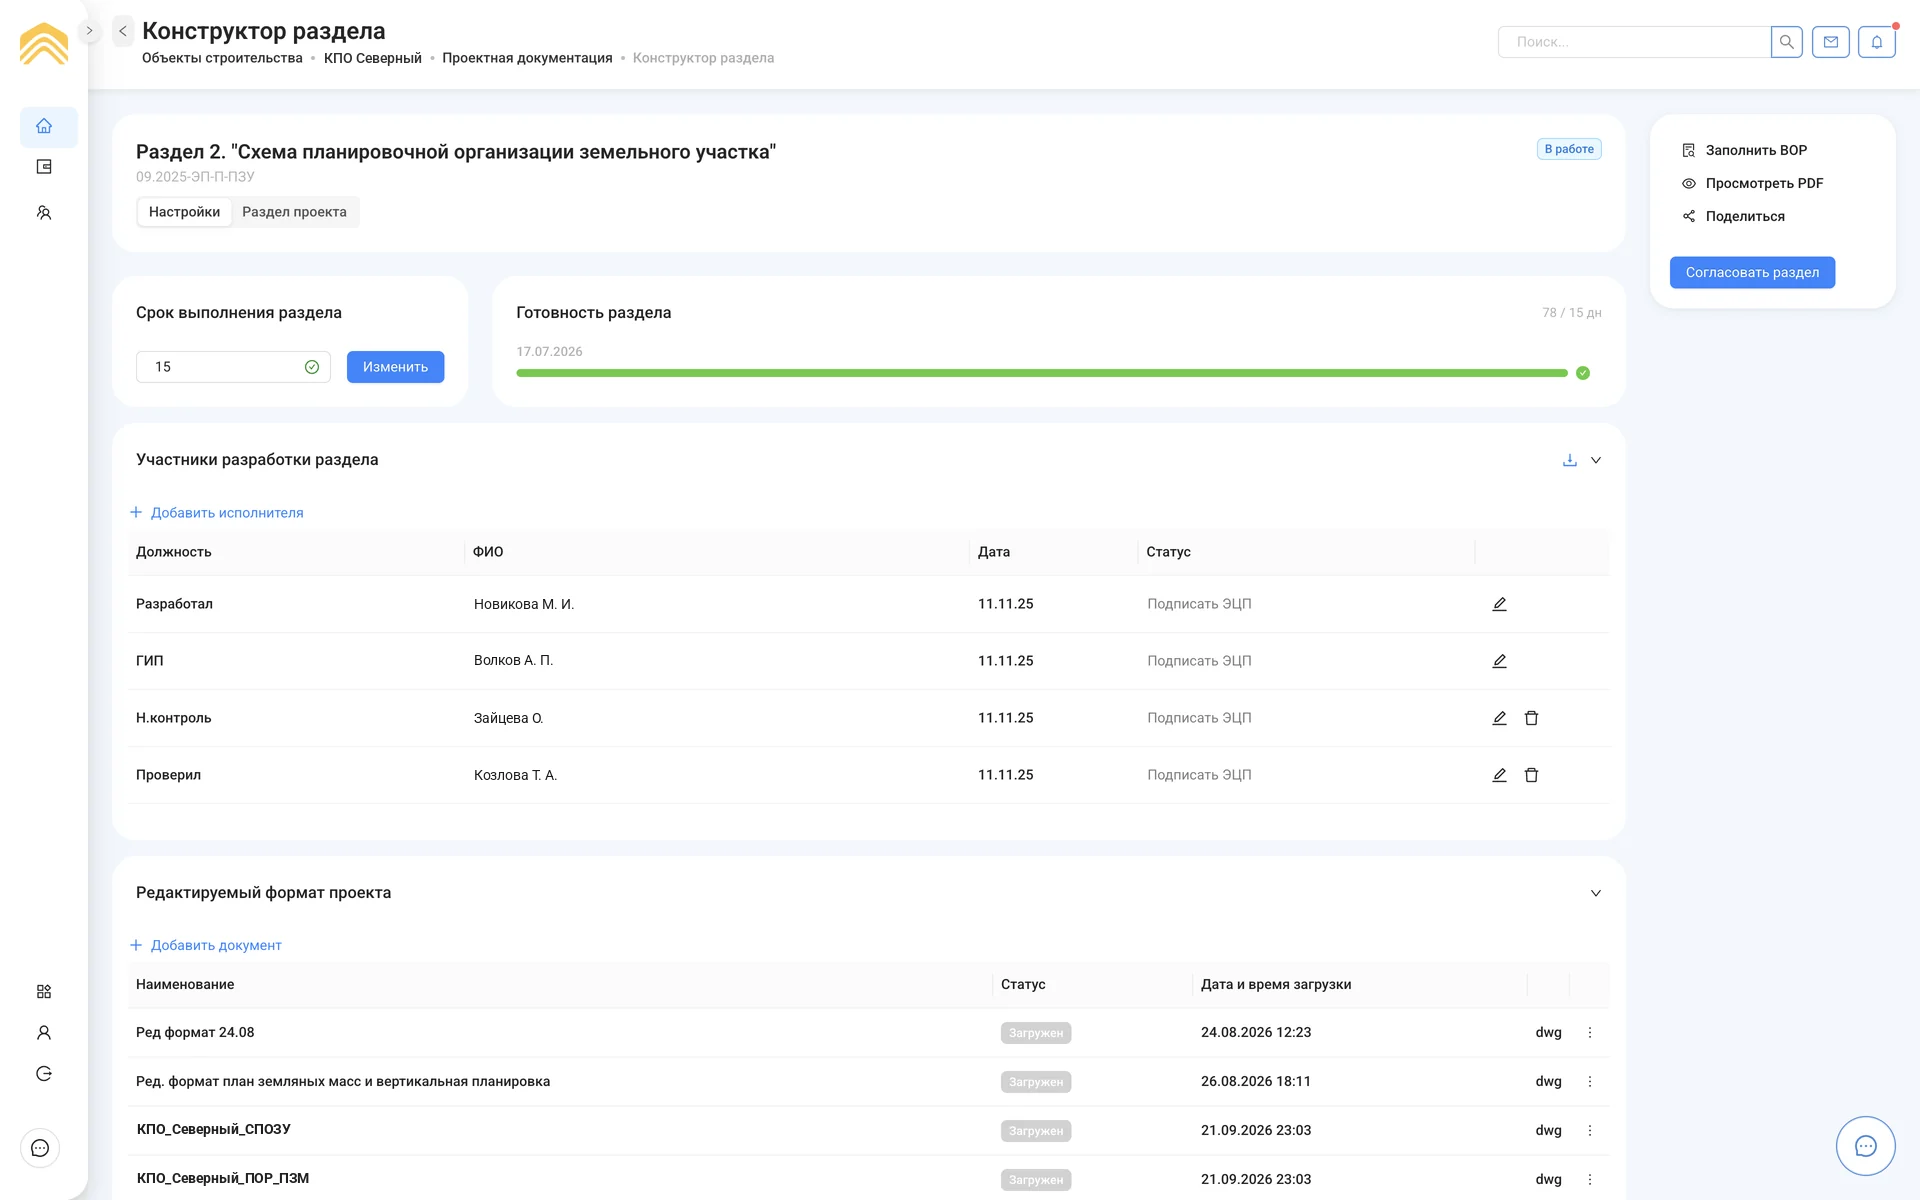Switch to the Раздел проекта tab
Viewport: 1920px width, 1200px height.
pos(294,212)
